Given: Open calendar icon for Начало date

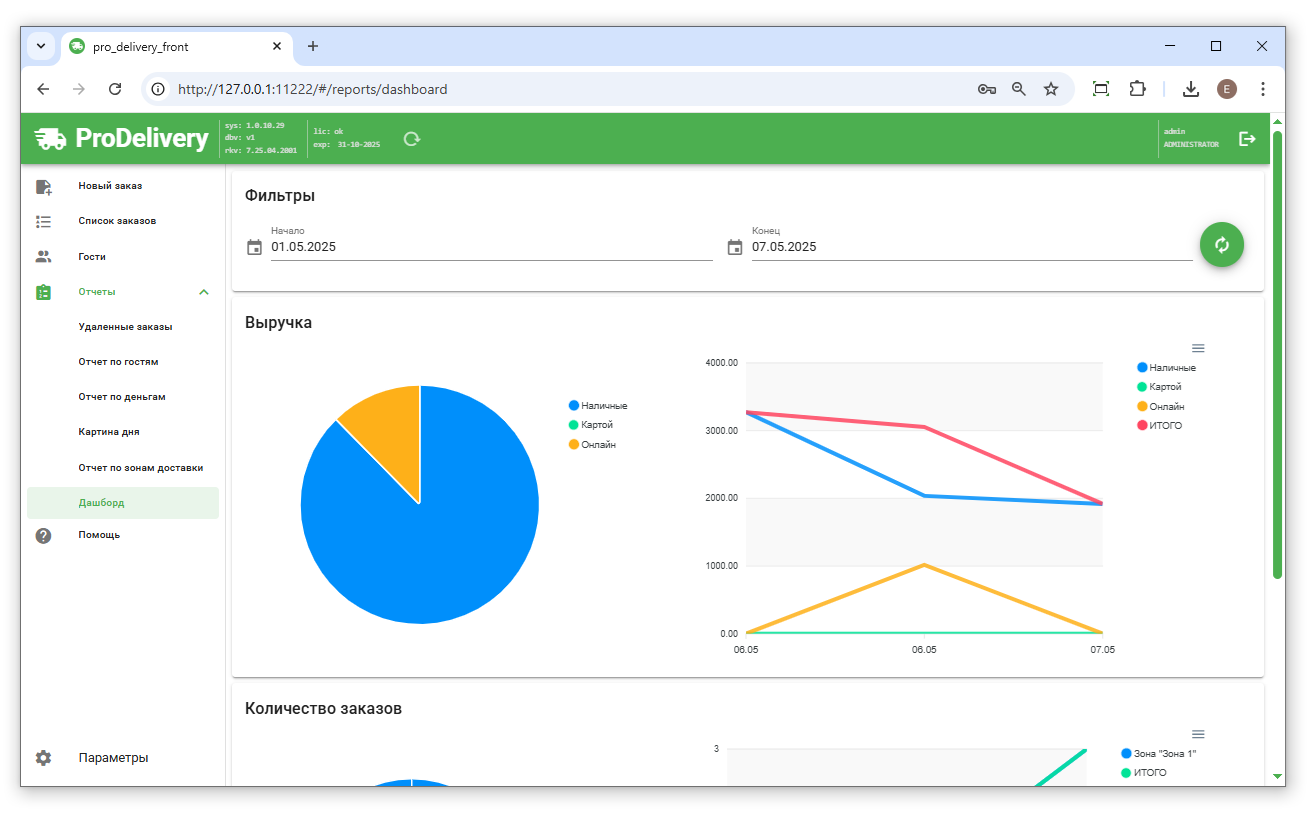Looking at the screenshot, I should pos(254,247).
